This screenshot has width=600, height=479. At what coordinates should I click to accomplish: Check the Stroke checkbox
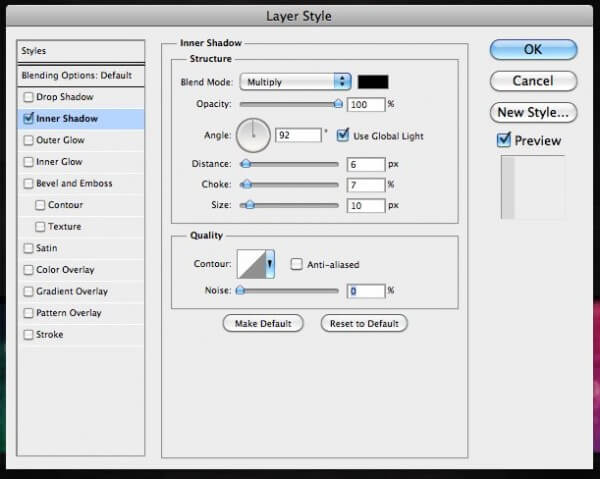pos(28,335)
